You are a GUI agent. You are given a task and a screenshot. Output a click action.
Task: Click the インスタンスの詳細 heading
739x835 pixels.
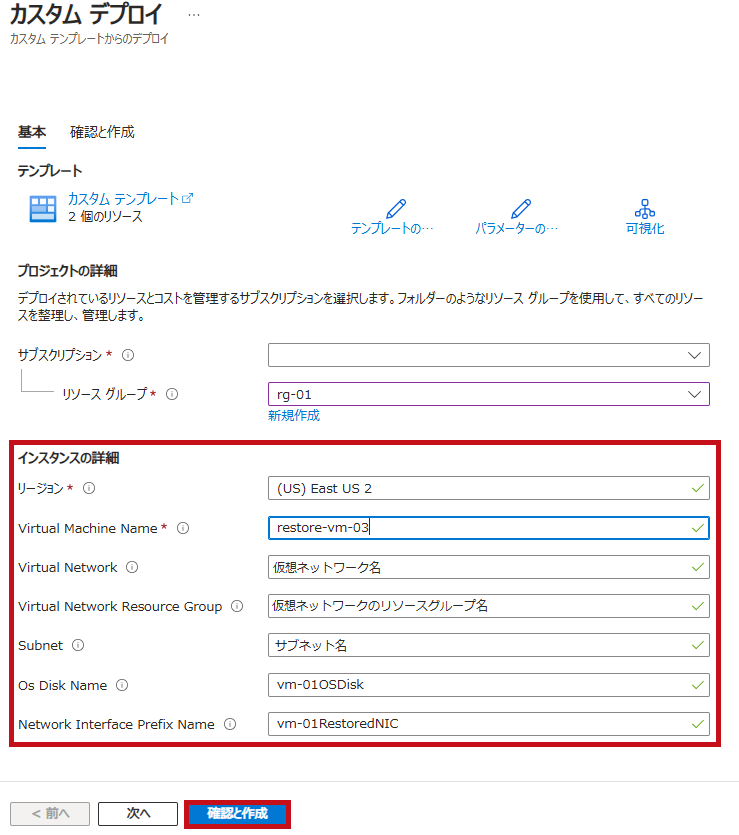point(69,458)
